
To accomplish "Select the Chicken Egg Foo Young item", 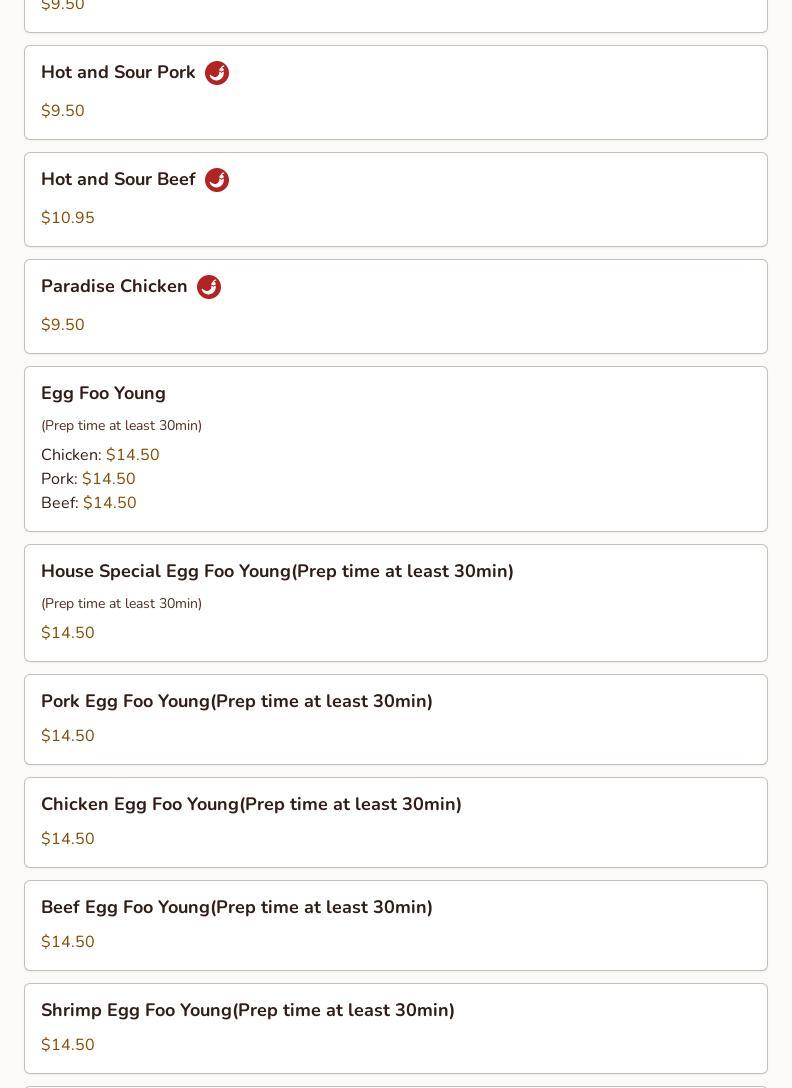I will (251, 805).
